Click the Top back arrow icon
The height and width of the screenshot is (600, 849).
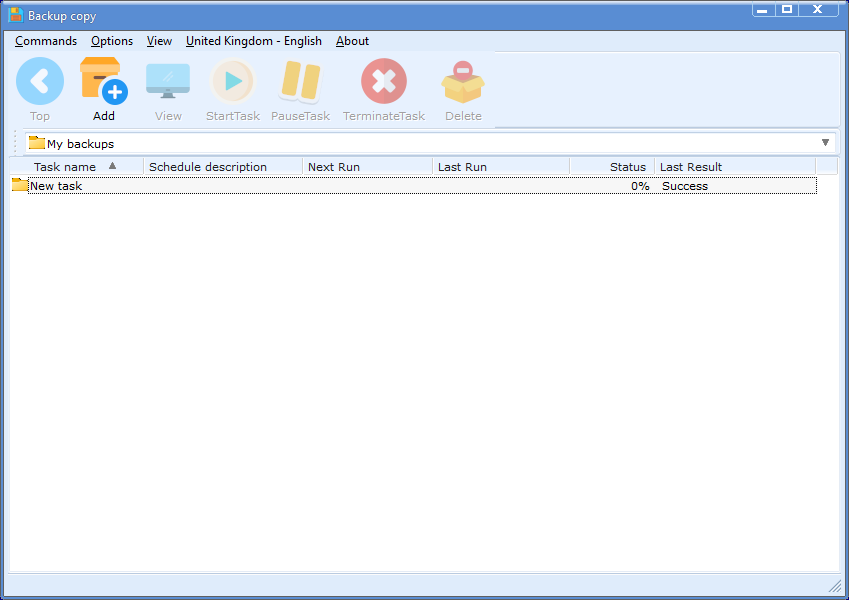40,82
